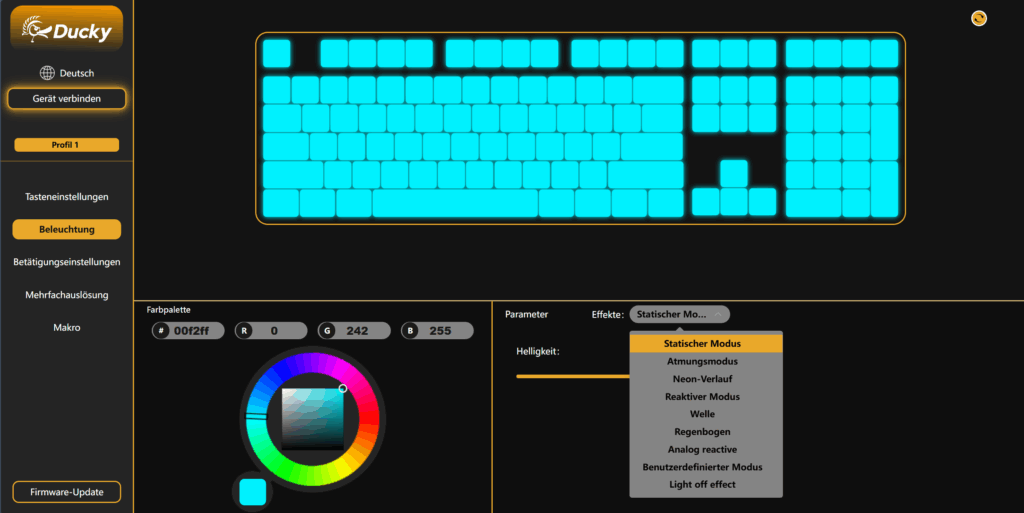Click the current color preview square
The height and width of the screenshot is (513, 1024).
pos(253,491)
